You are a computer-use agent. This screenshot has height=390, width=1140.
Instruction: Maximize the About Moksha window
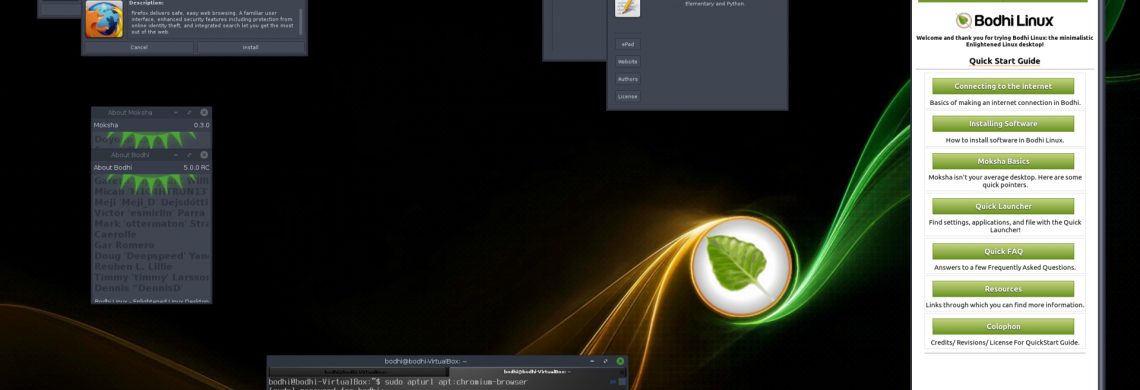click(x=190, y=113)
